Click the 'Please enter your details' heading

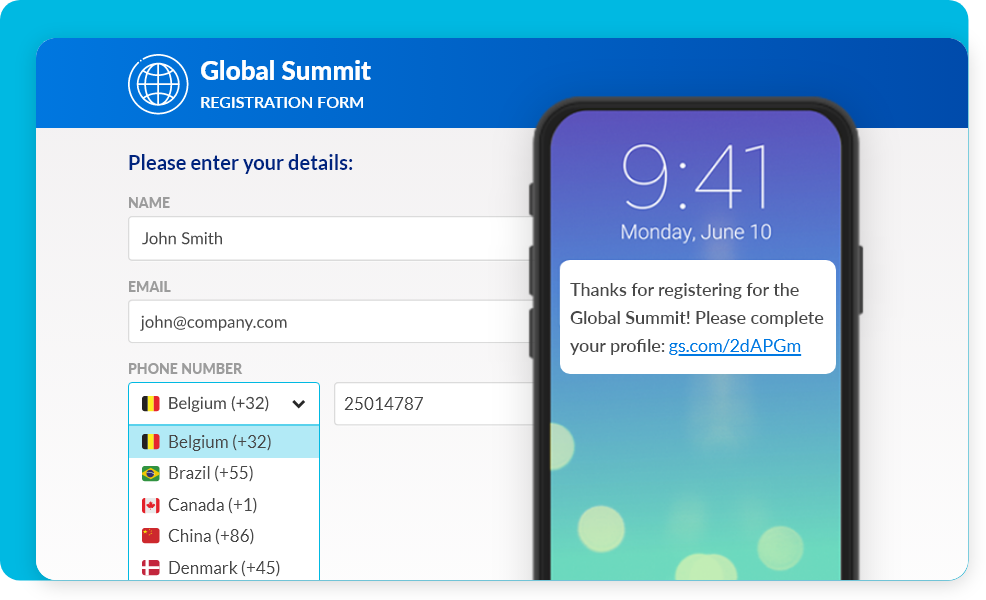pyautogui.click(x=240, y=162)
